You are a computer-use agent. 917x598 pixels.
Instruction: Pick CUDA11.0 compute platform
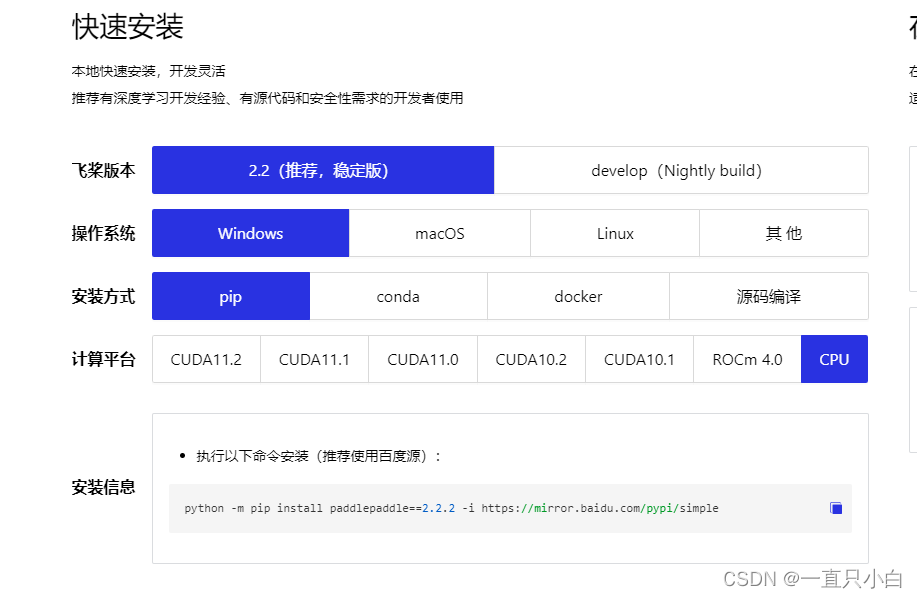(423, 359)
